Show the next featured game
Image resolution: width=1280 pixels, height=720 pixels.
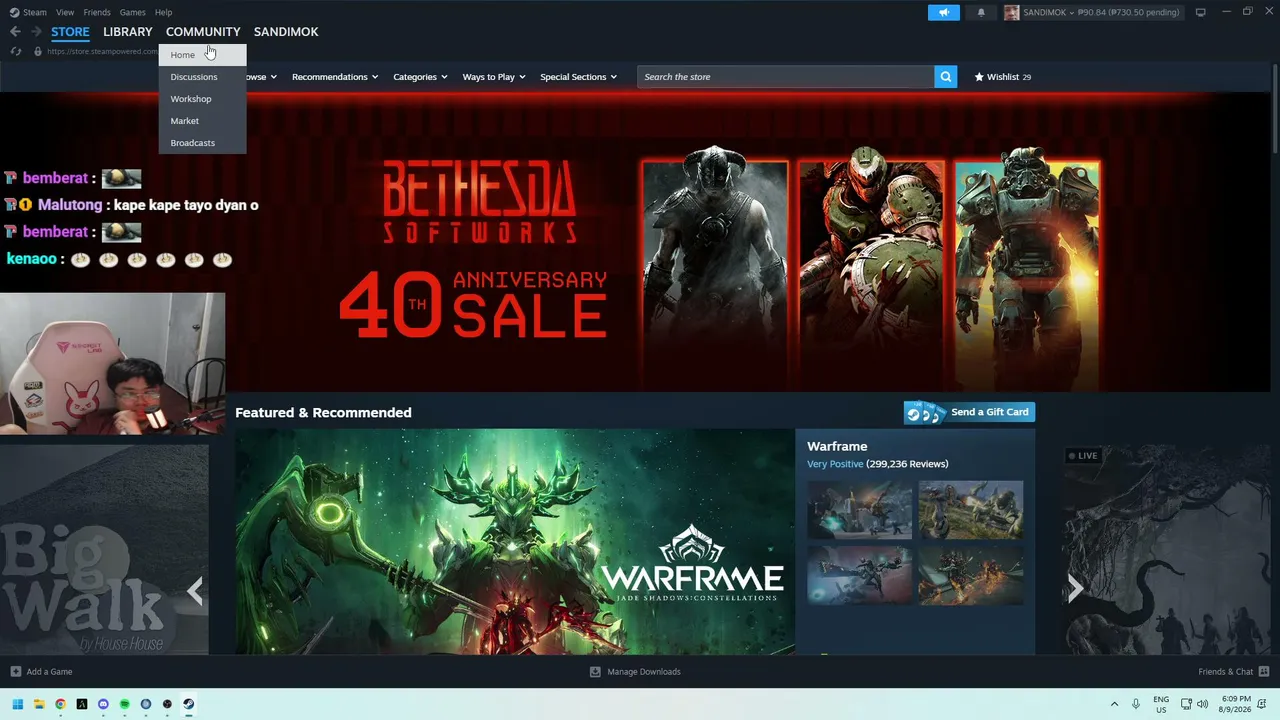[x=1075, y=589]
